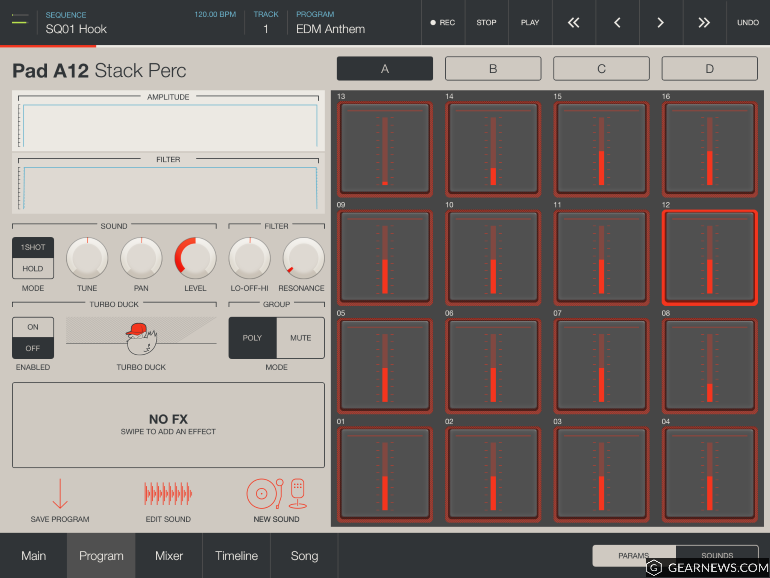Click the 120.00 BPM tempo value
The height and width of the screenshot is (578, 770).
(x=215, y=15)
